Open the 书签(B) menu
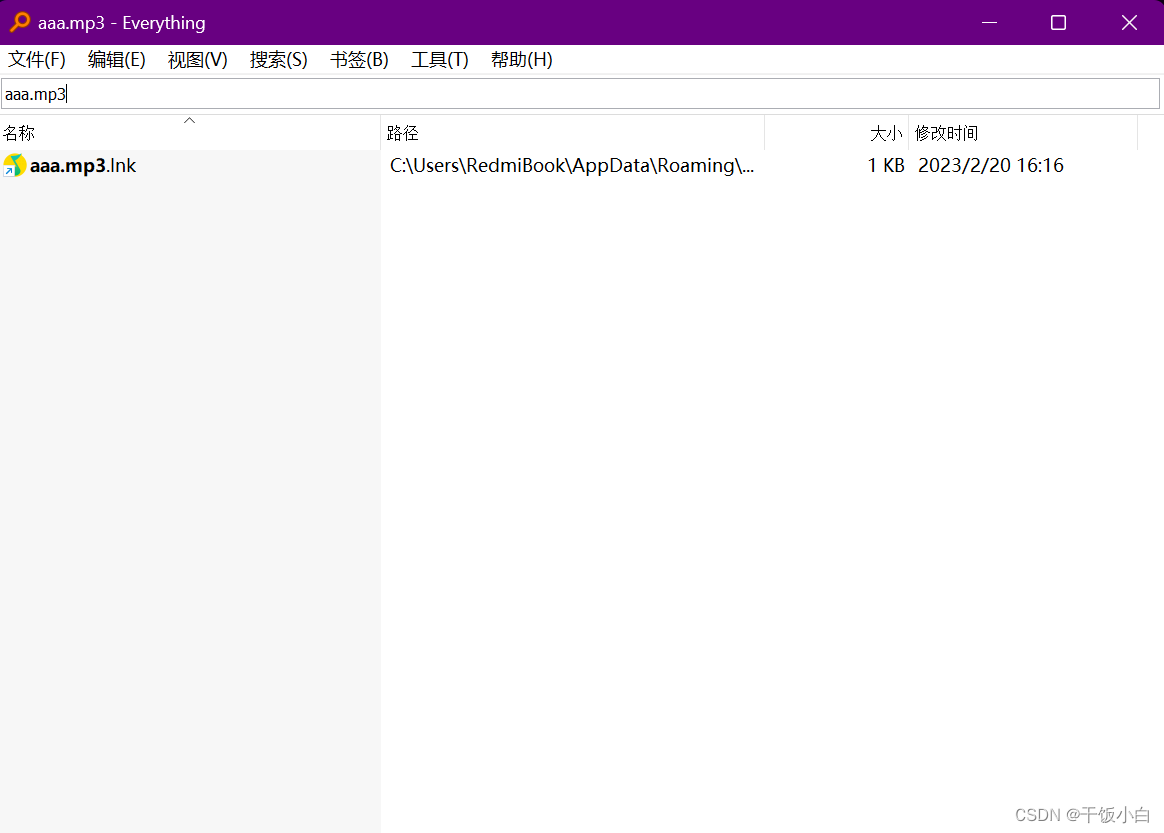The height and width of the screenshot is (833, 1164). pyautogui.click(x=359, y=59)
